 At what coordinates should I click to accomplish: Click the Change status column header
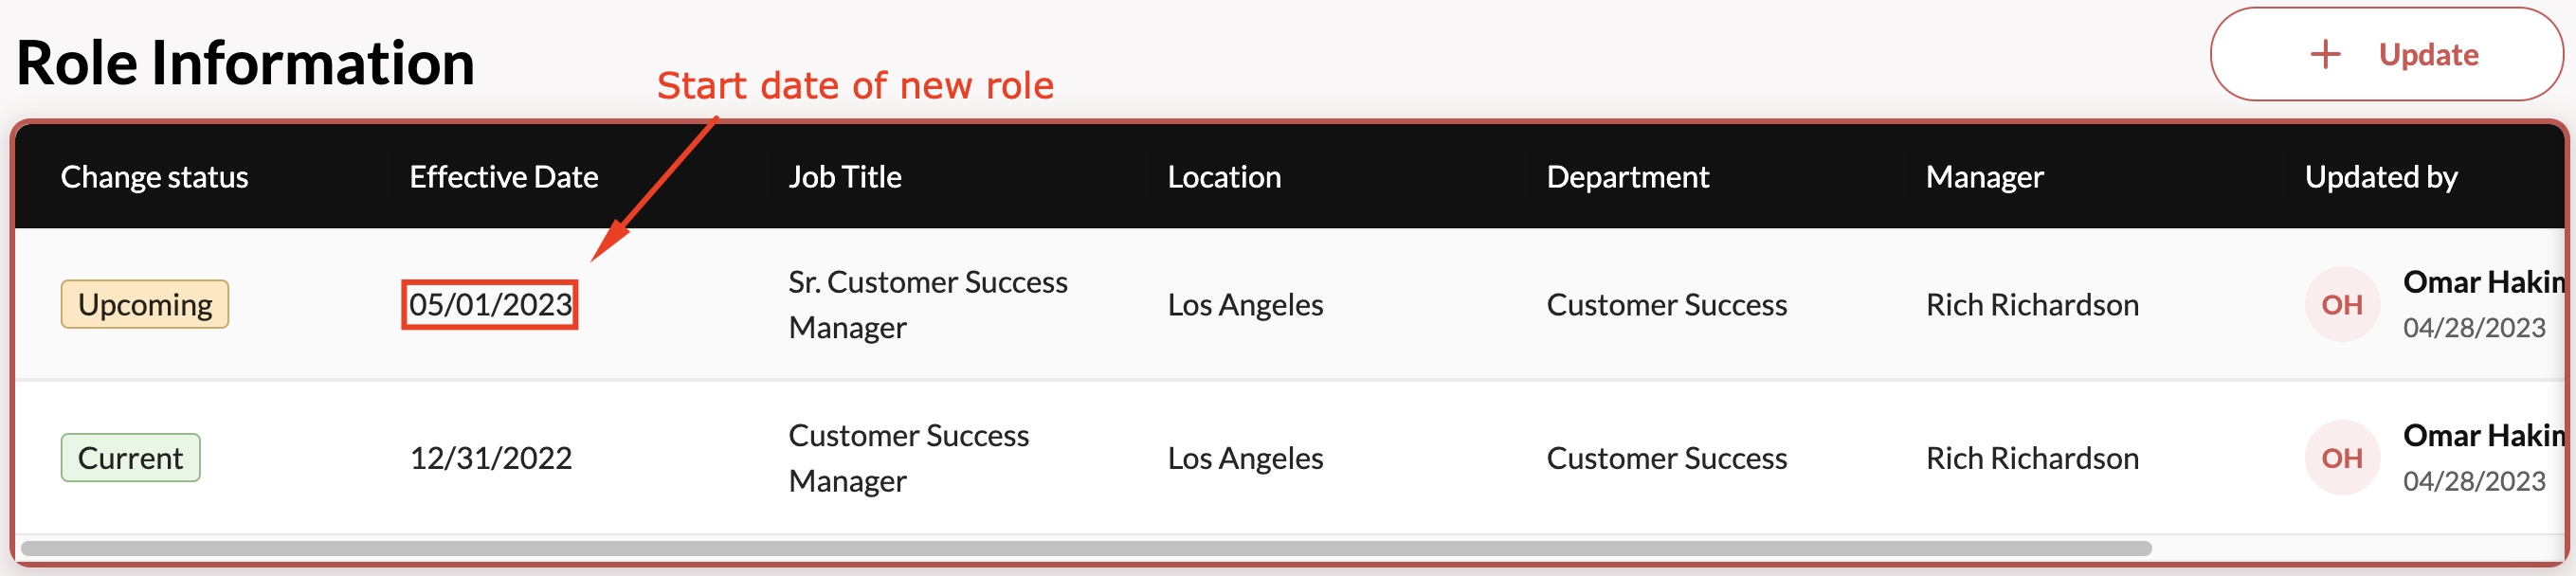pyautogui.click(x=154, y=177)
